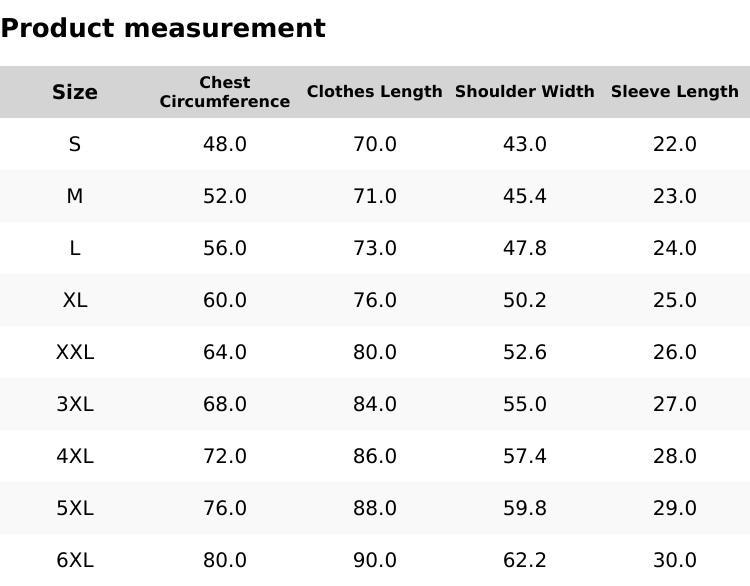The width and height of the screenshot is (750, 586).
Task: Click the M size row label
Action: pos(75,196)
